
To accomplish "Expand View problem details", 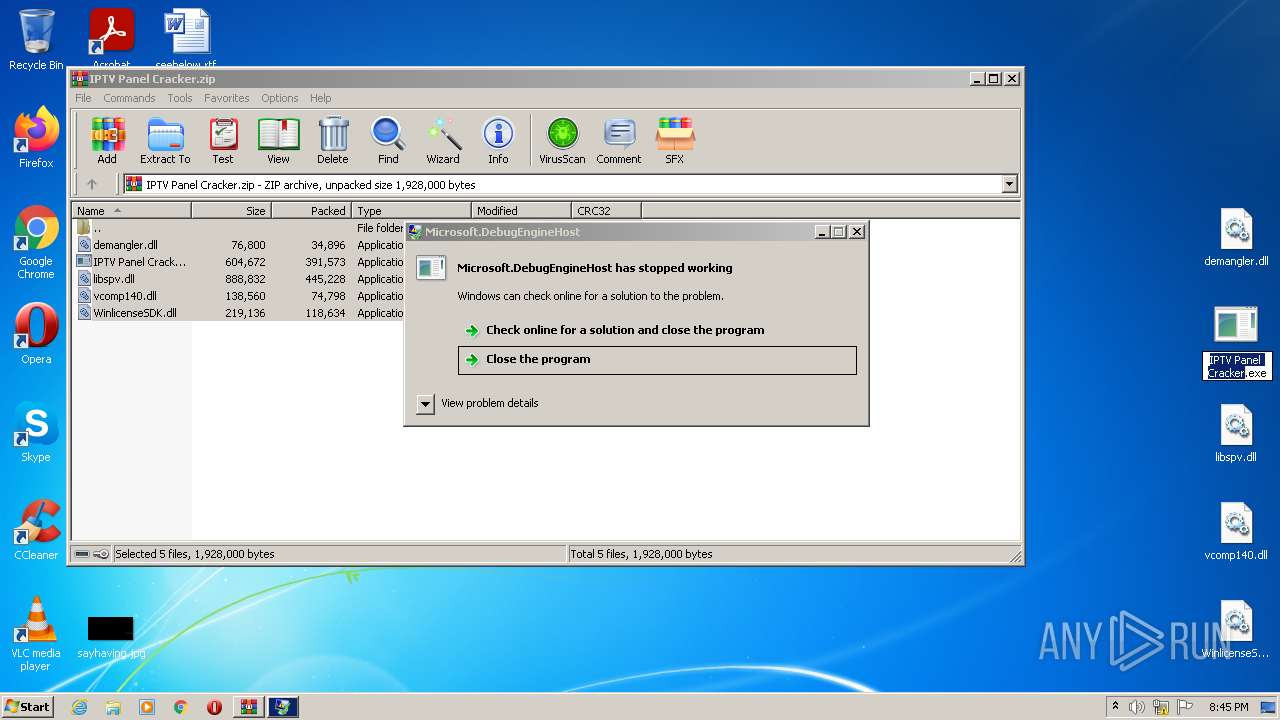I will pos(425,403).
